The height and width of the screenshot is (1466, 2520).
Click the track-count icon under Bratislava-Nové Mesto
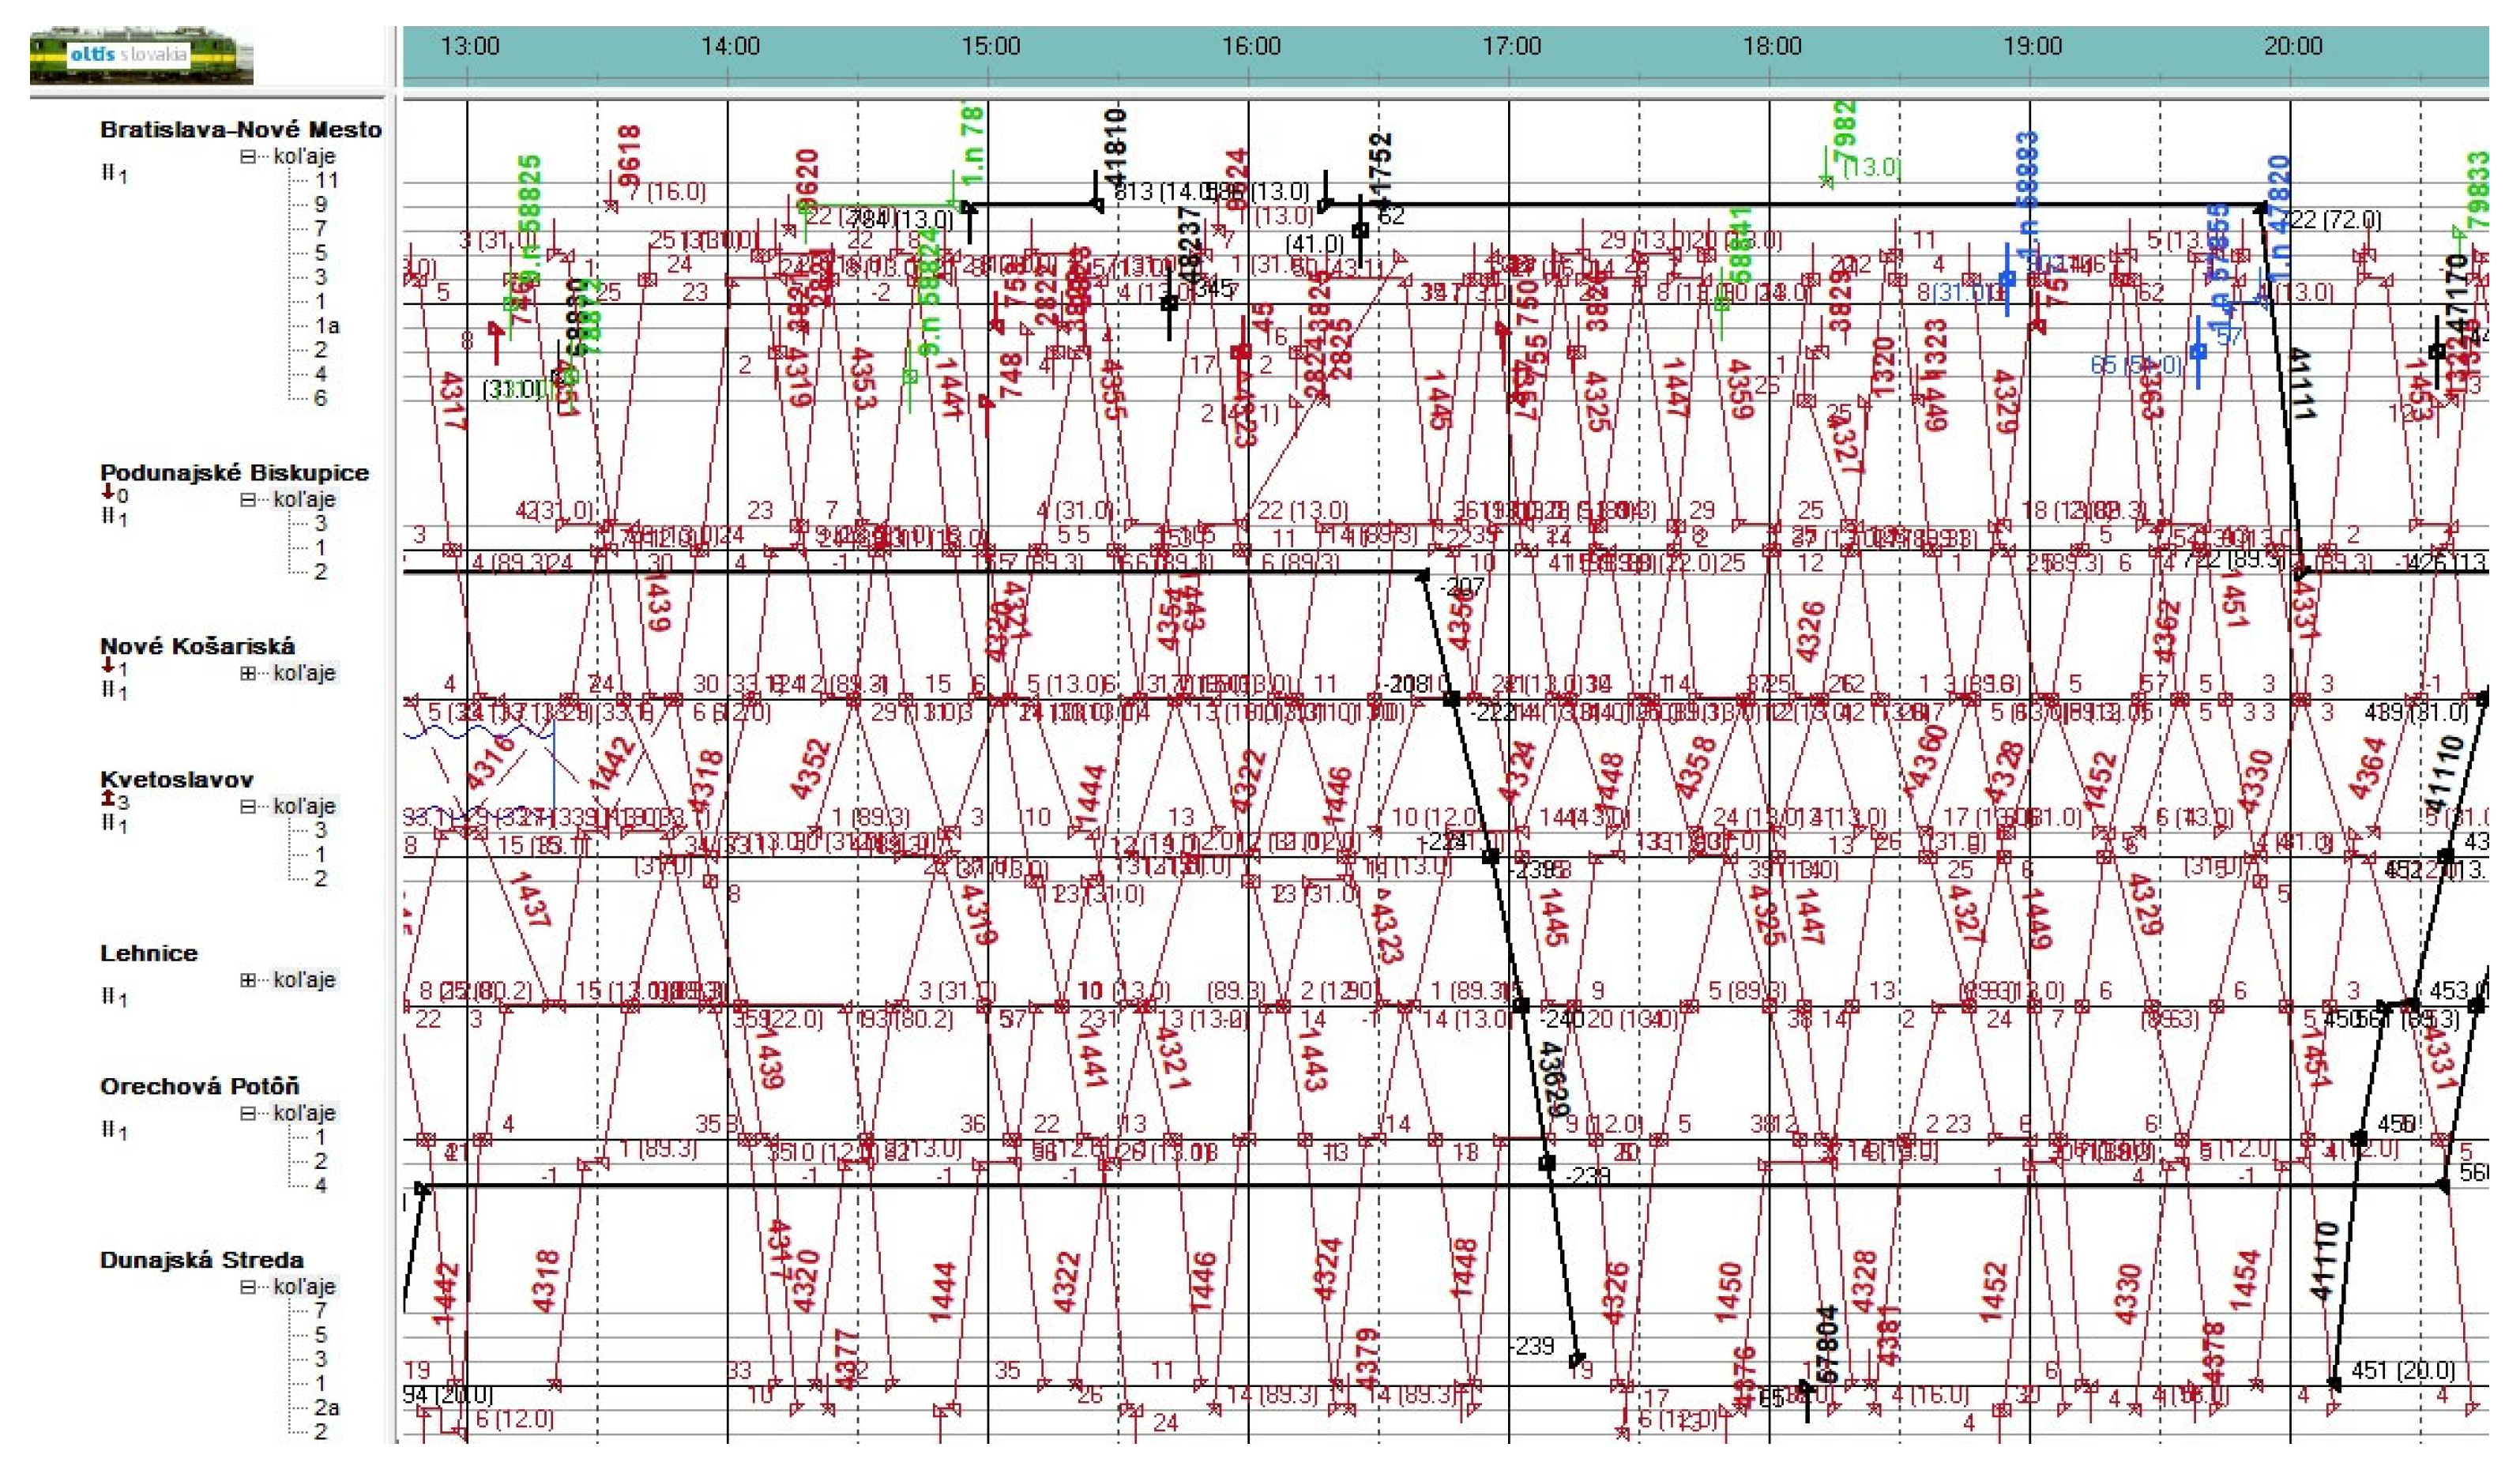[x=107, y=173]
